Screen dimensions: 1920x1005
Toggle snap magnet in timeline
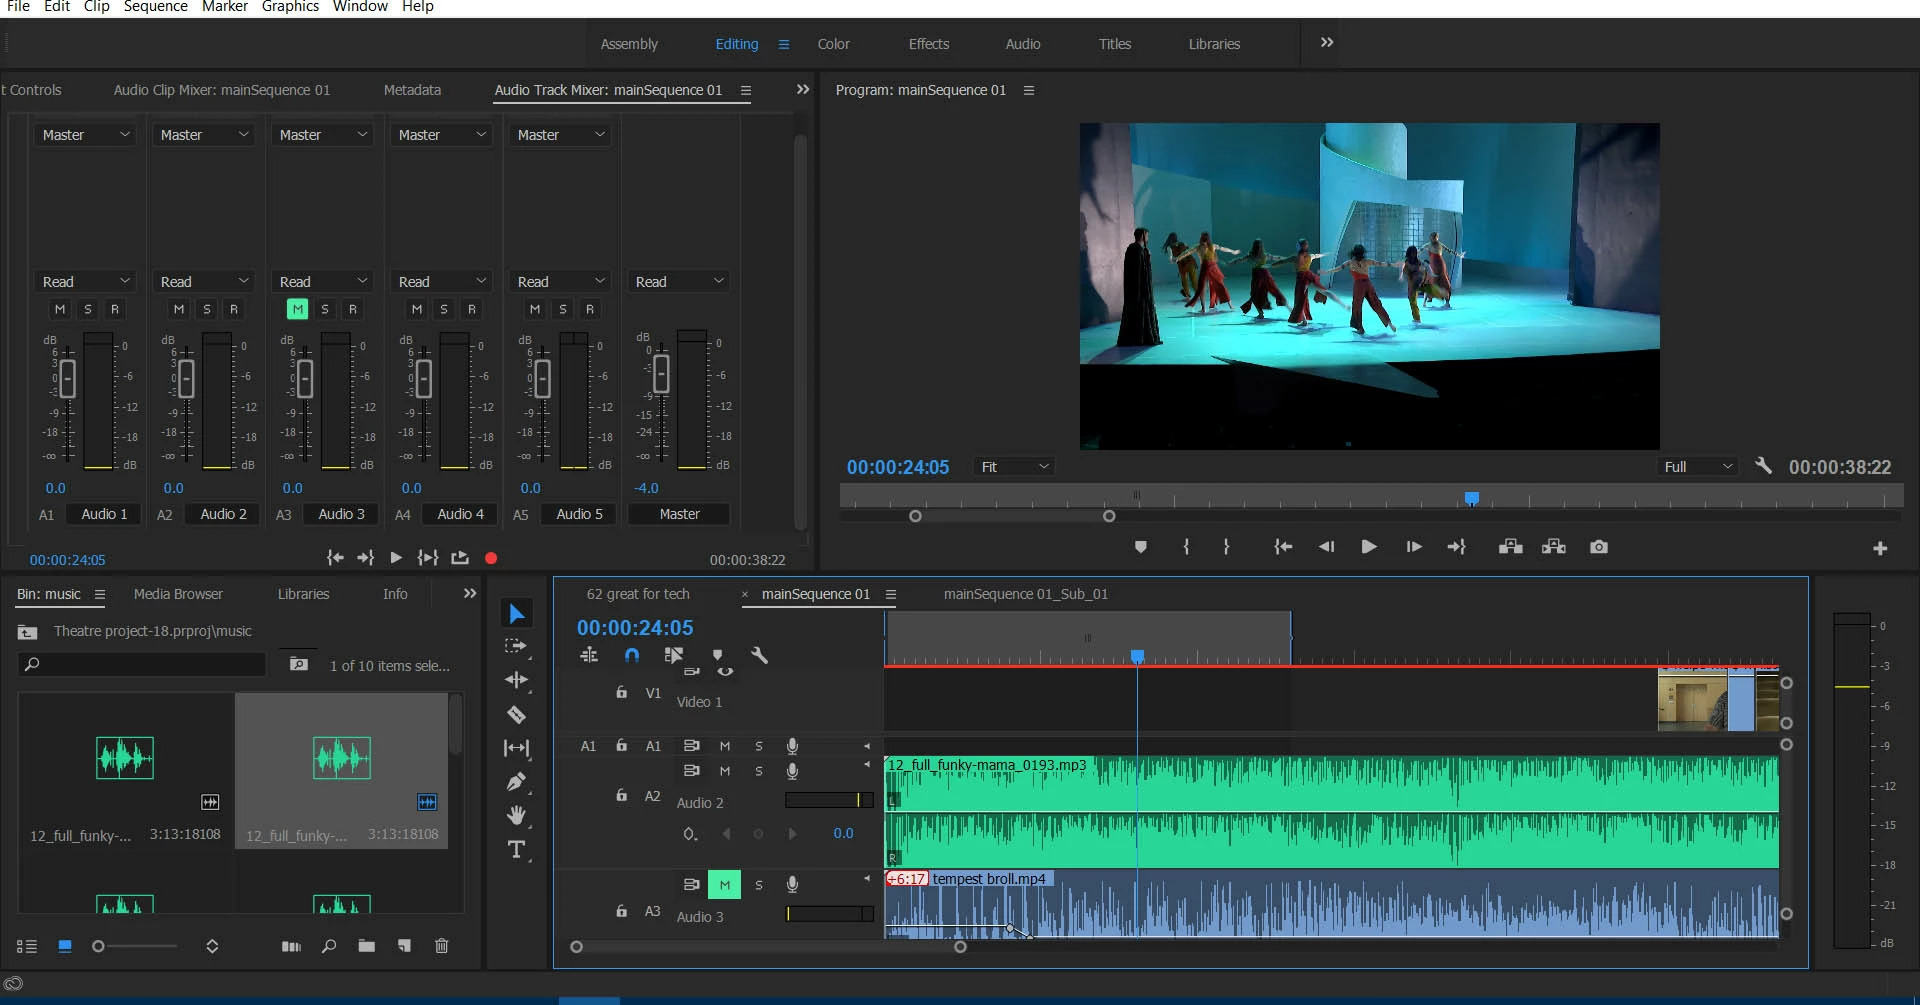pos(631,656)
